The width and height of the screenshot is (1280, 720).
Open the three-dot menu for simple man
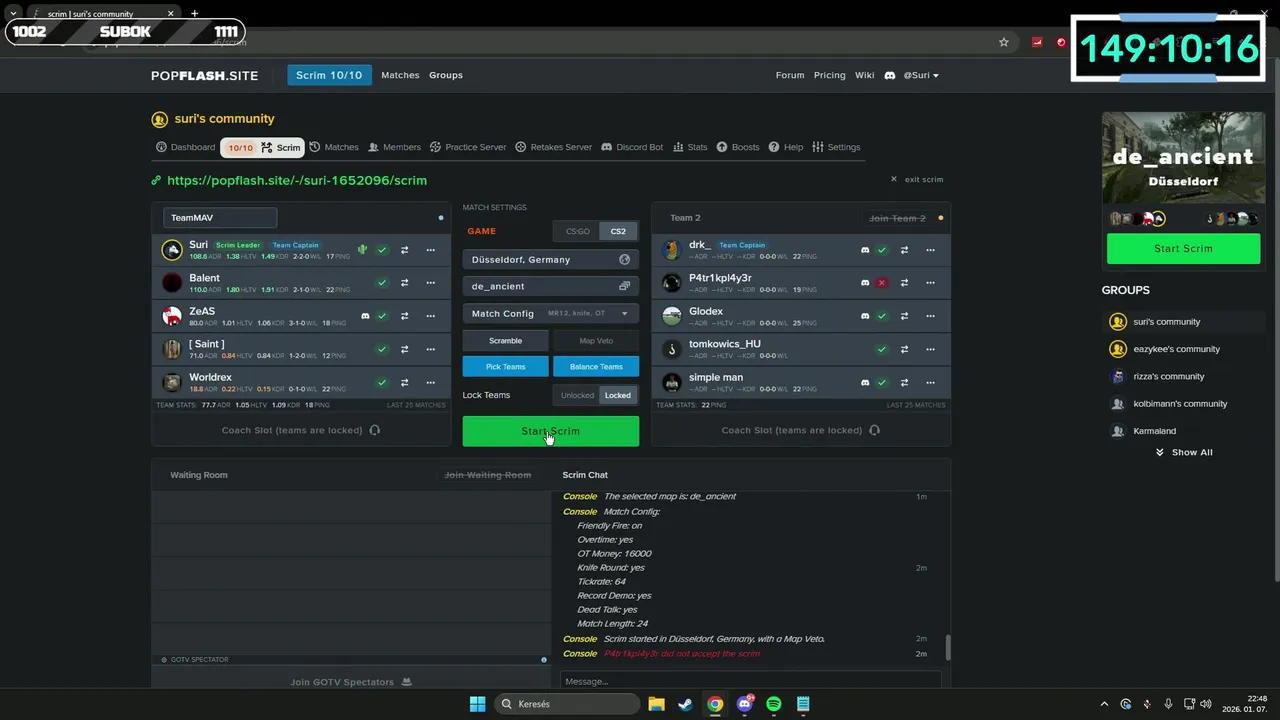coord(931,382)
